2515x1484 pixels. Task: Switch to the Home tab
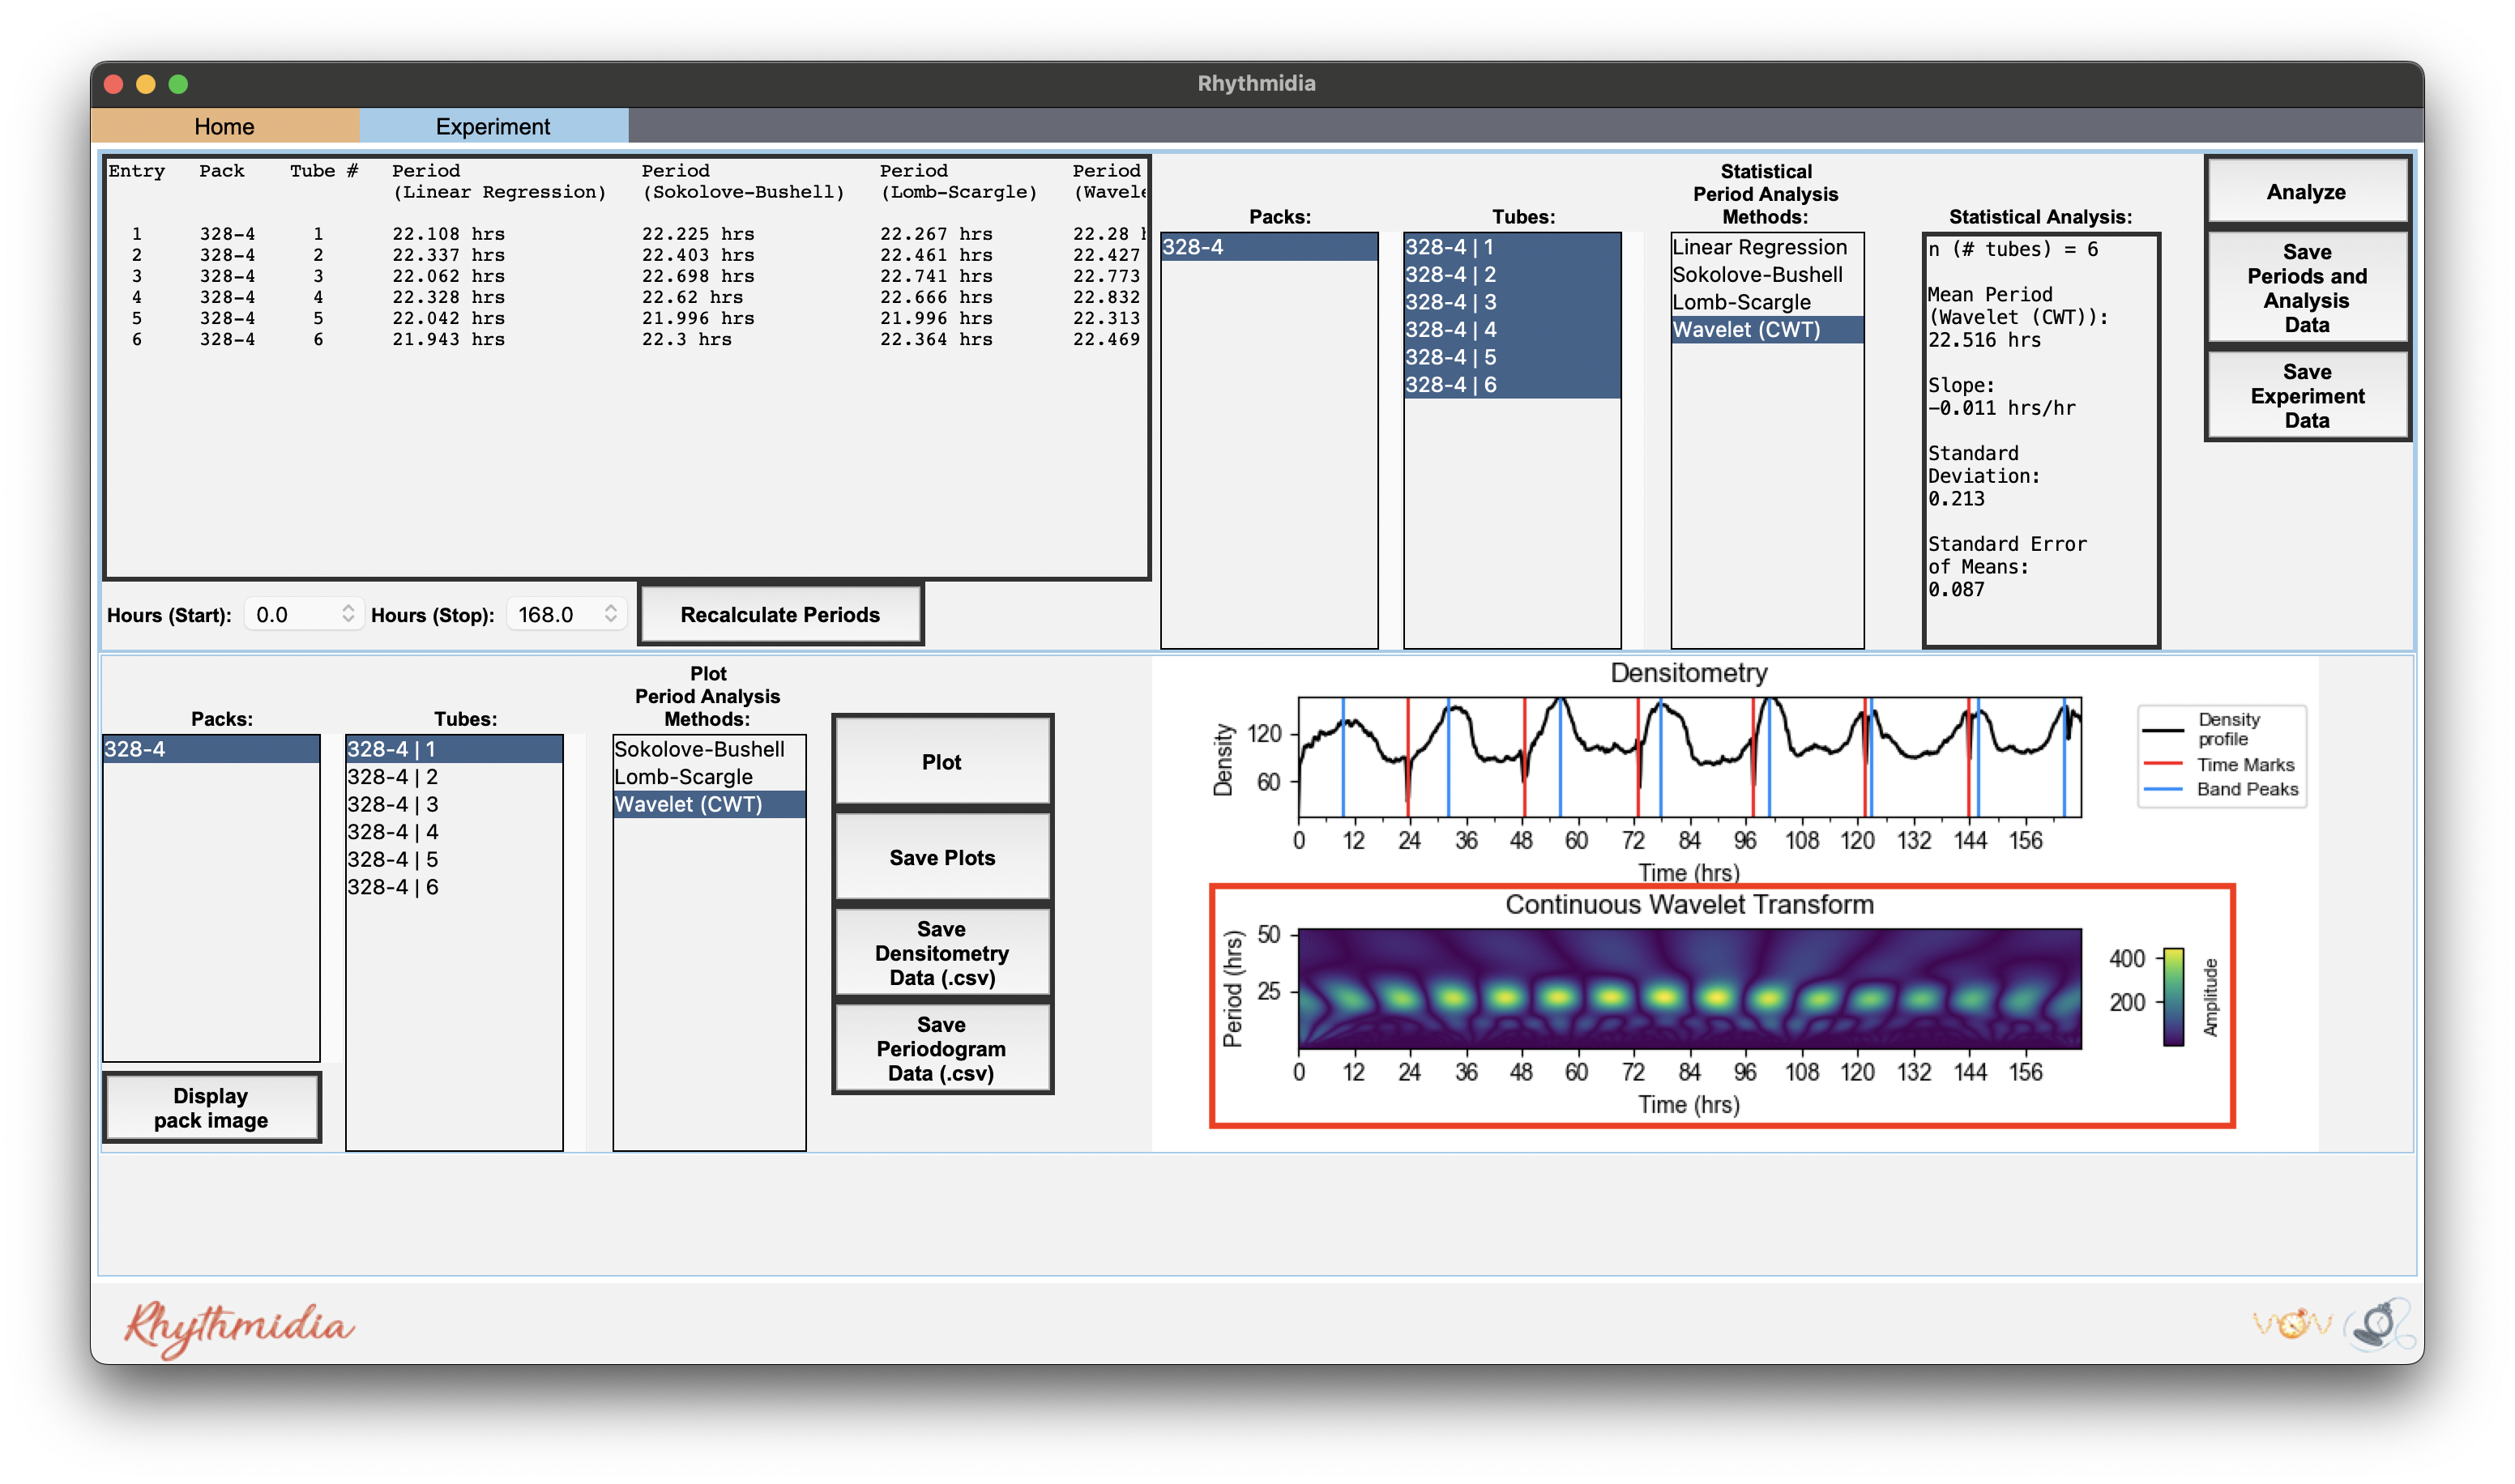tap(225, 126)
